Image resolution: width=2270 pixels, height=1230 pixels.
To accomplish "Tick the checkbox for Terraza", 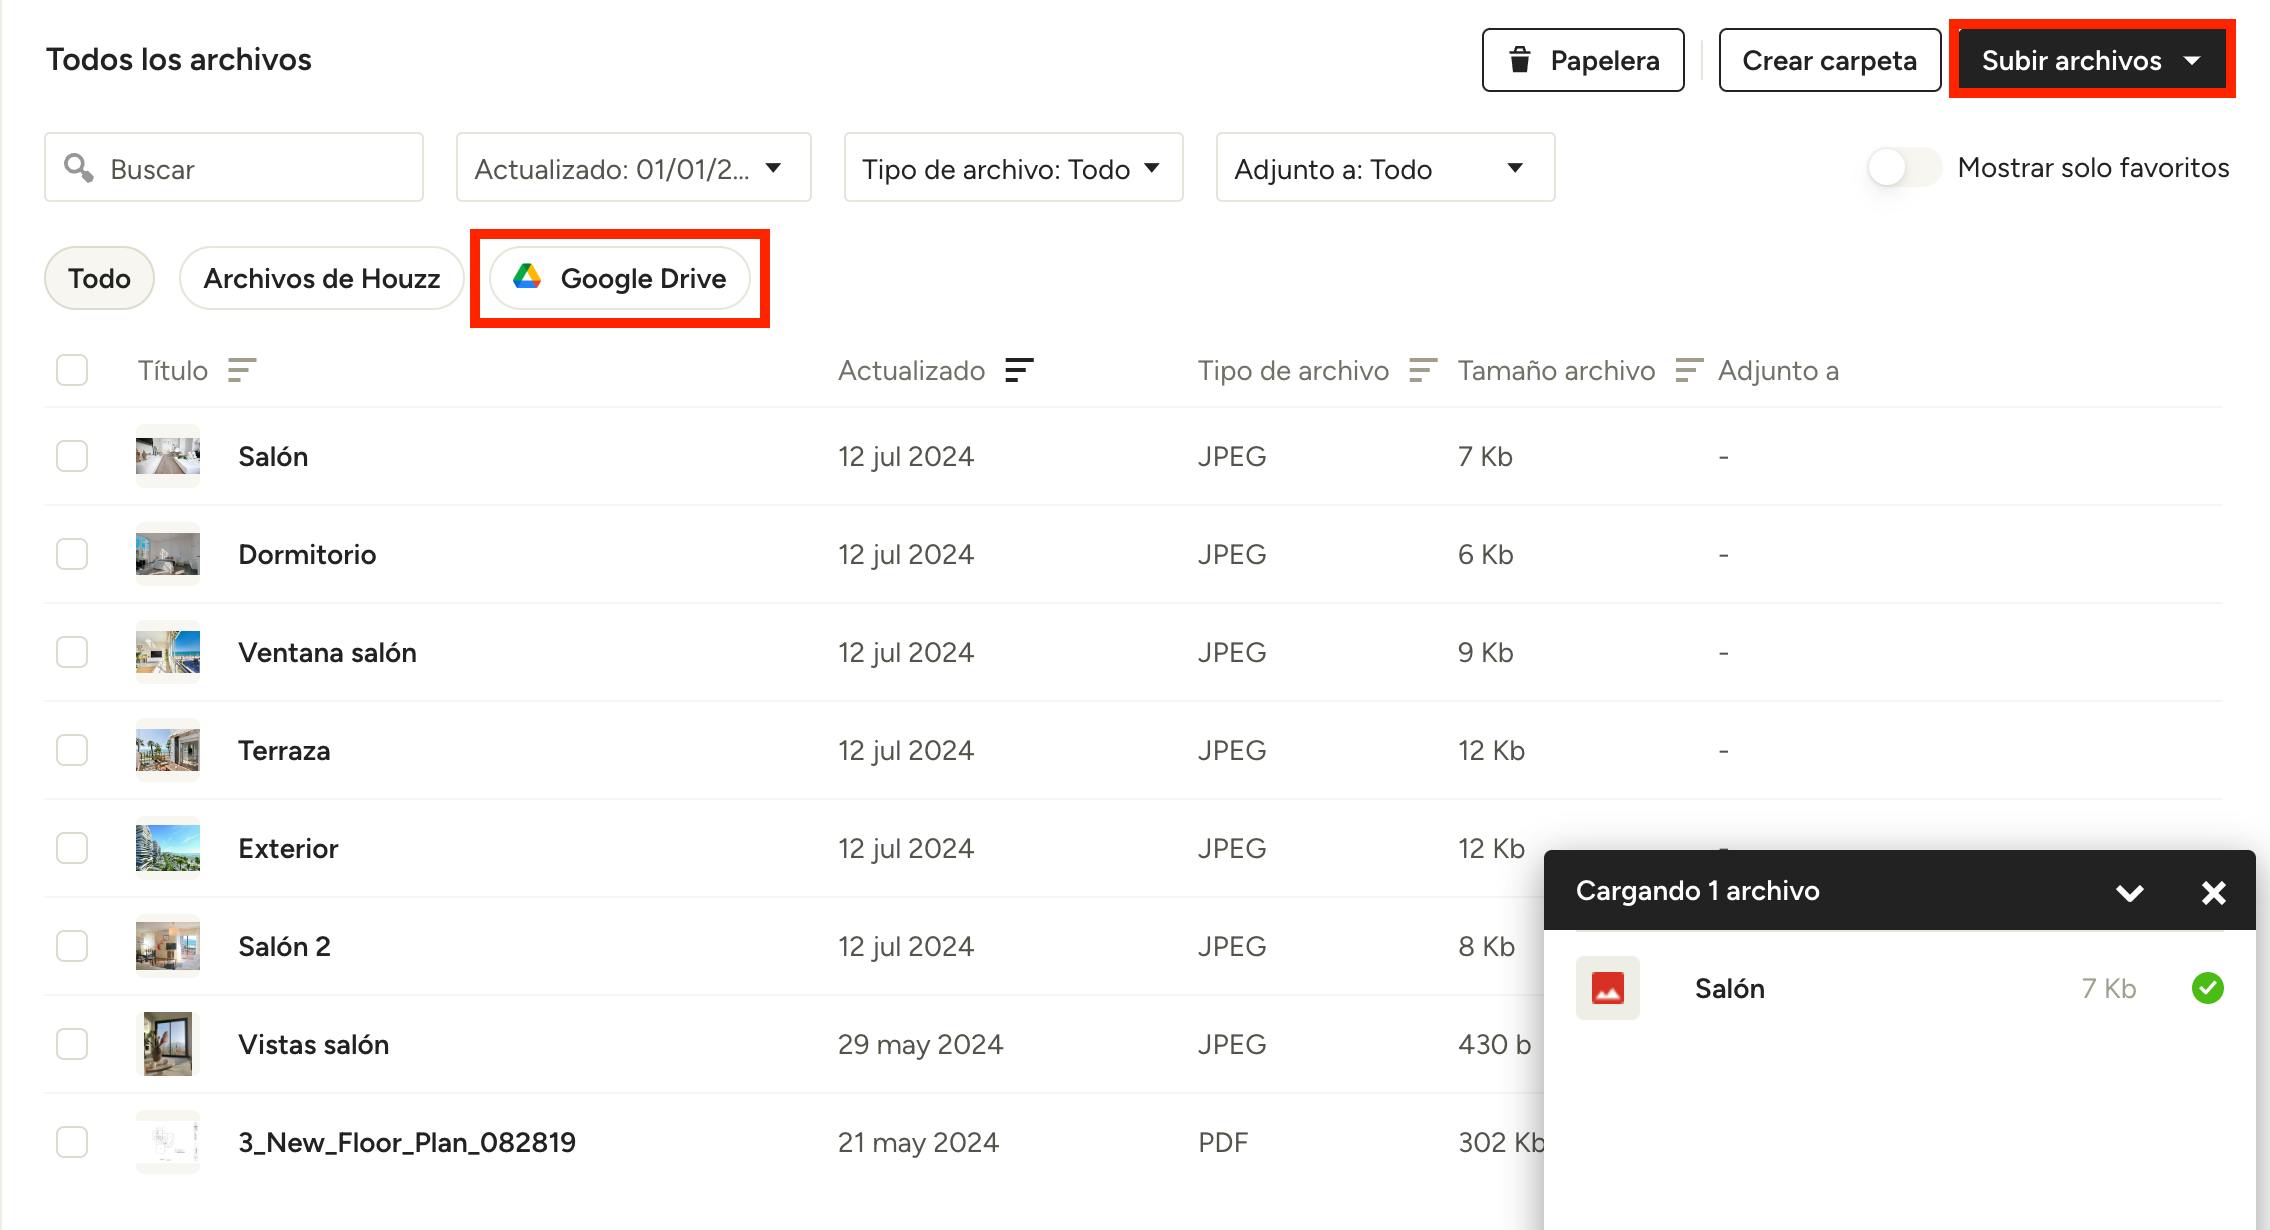I will click(72, 750).
